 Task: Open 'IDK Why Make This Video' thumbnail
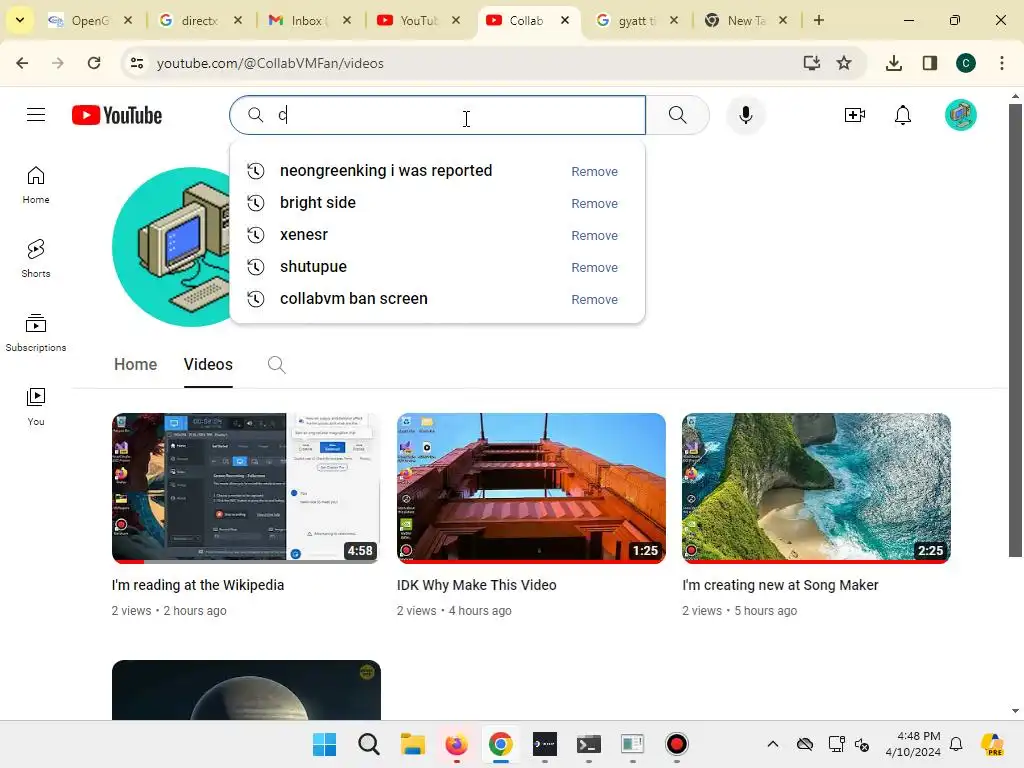pos(531,488)
